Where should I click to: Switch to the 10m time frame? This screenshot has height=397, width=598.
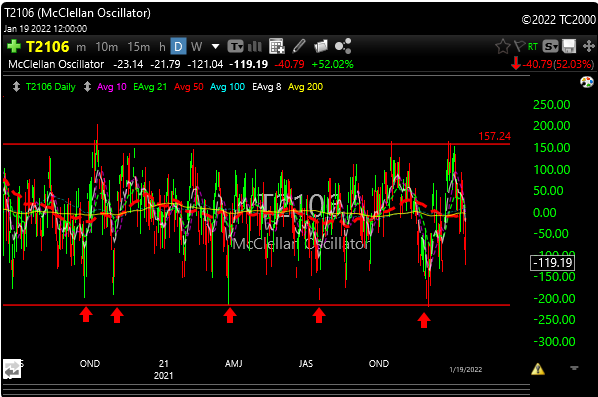[106, 47]
